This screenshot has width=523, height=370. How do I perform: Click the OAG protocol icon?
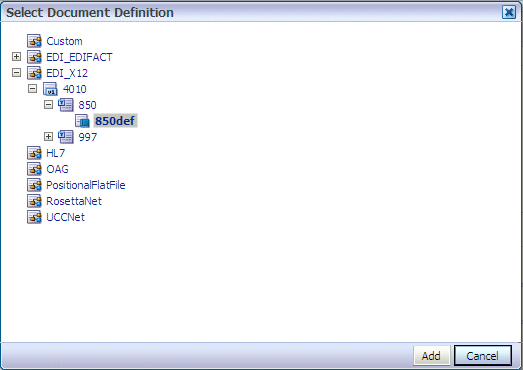pos(34,169)
